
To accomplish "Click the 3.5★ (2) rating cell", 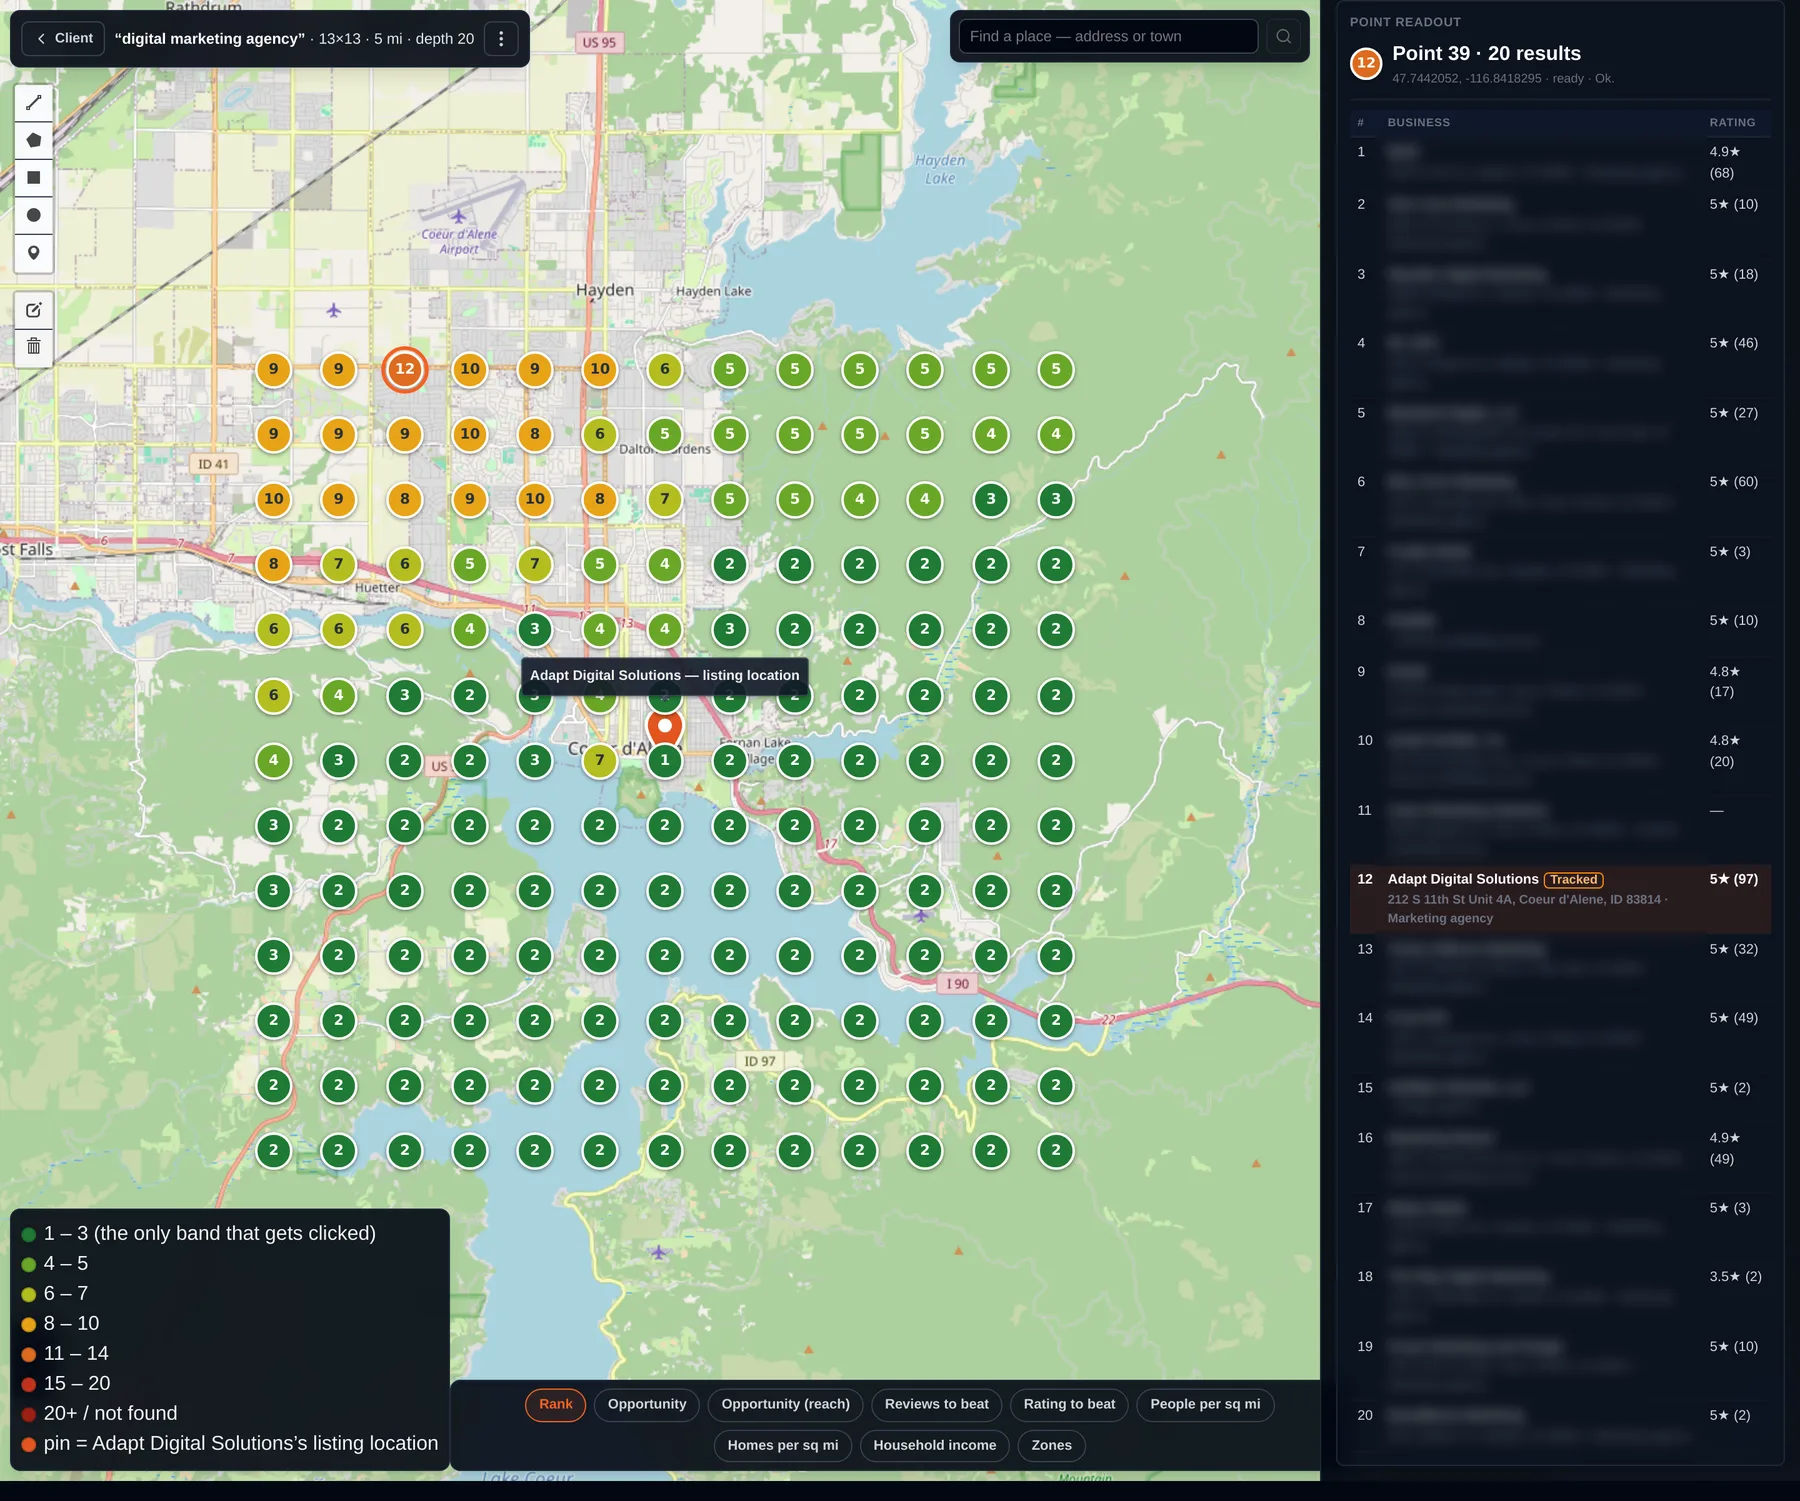I will [1735, 1277].
